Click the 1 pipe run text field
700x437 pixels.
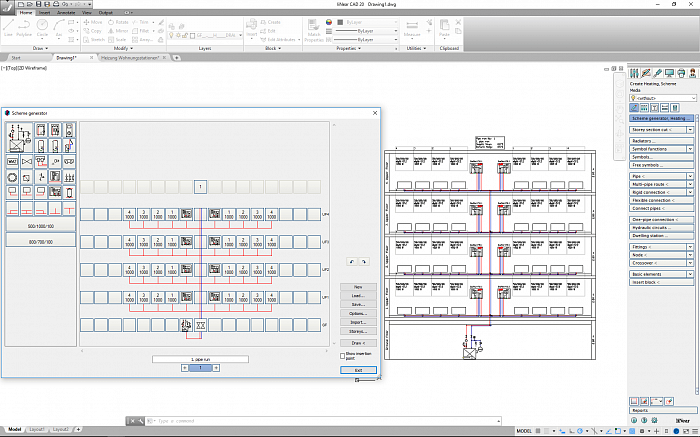click(200, 359)
